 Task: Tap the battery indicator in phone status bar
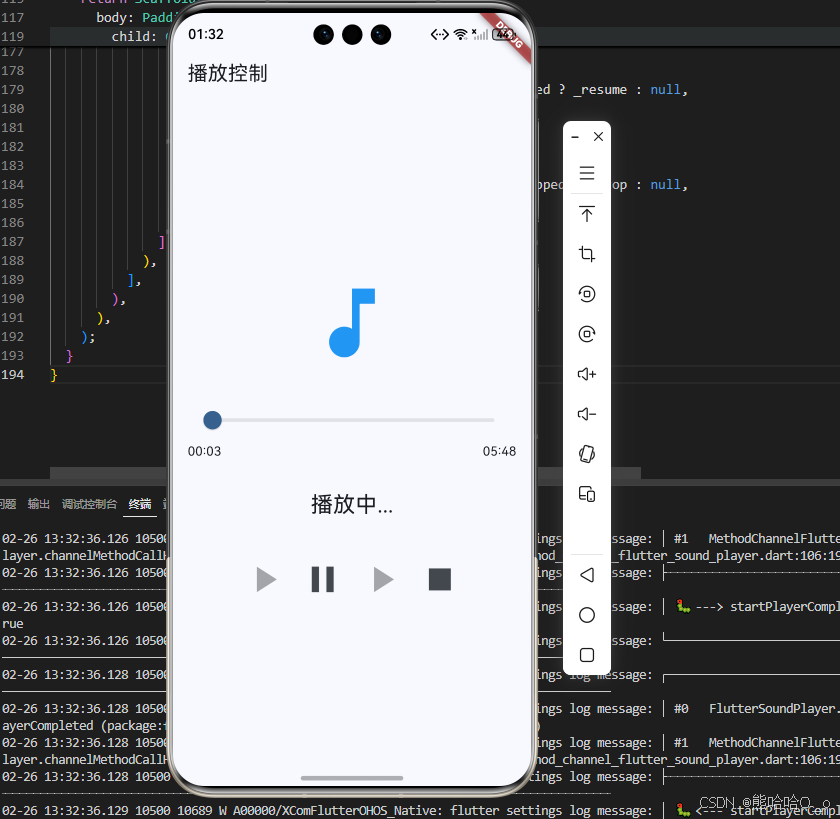coord(504,35)
